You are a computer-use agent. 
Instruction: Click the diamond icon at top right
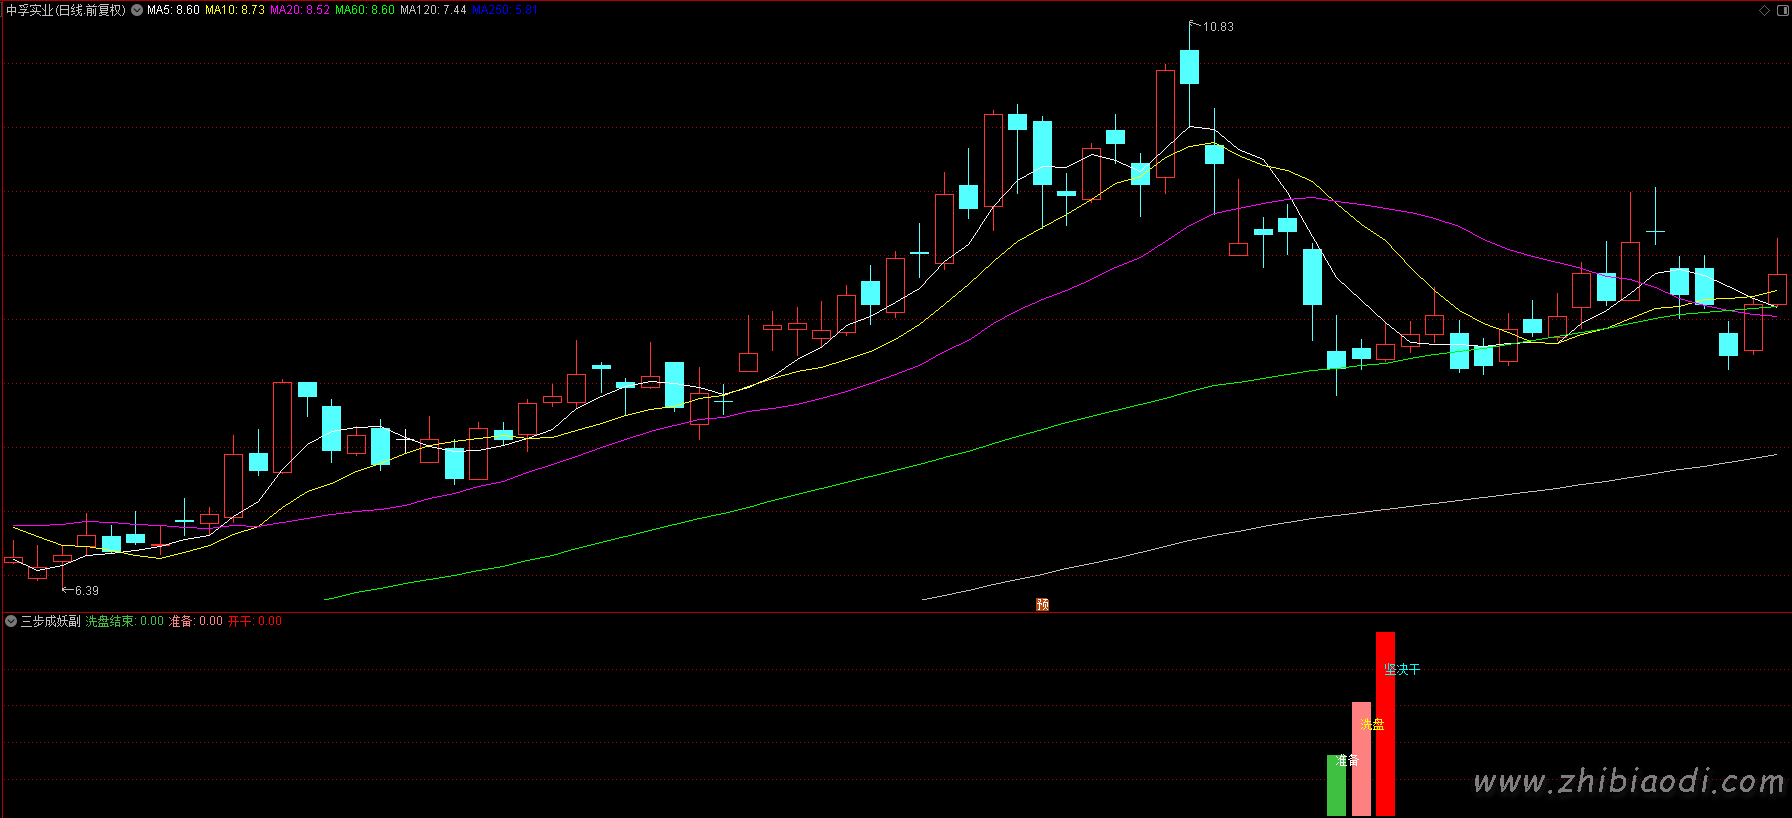pyautogui.click(x=1764, y=10)
